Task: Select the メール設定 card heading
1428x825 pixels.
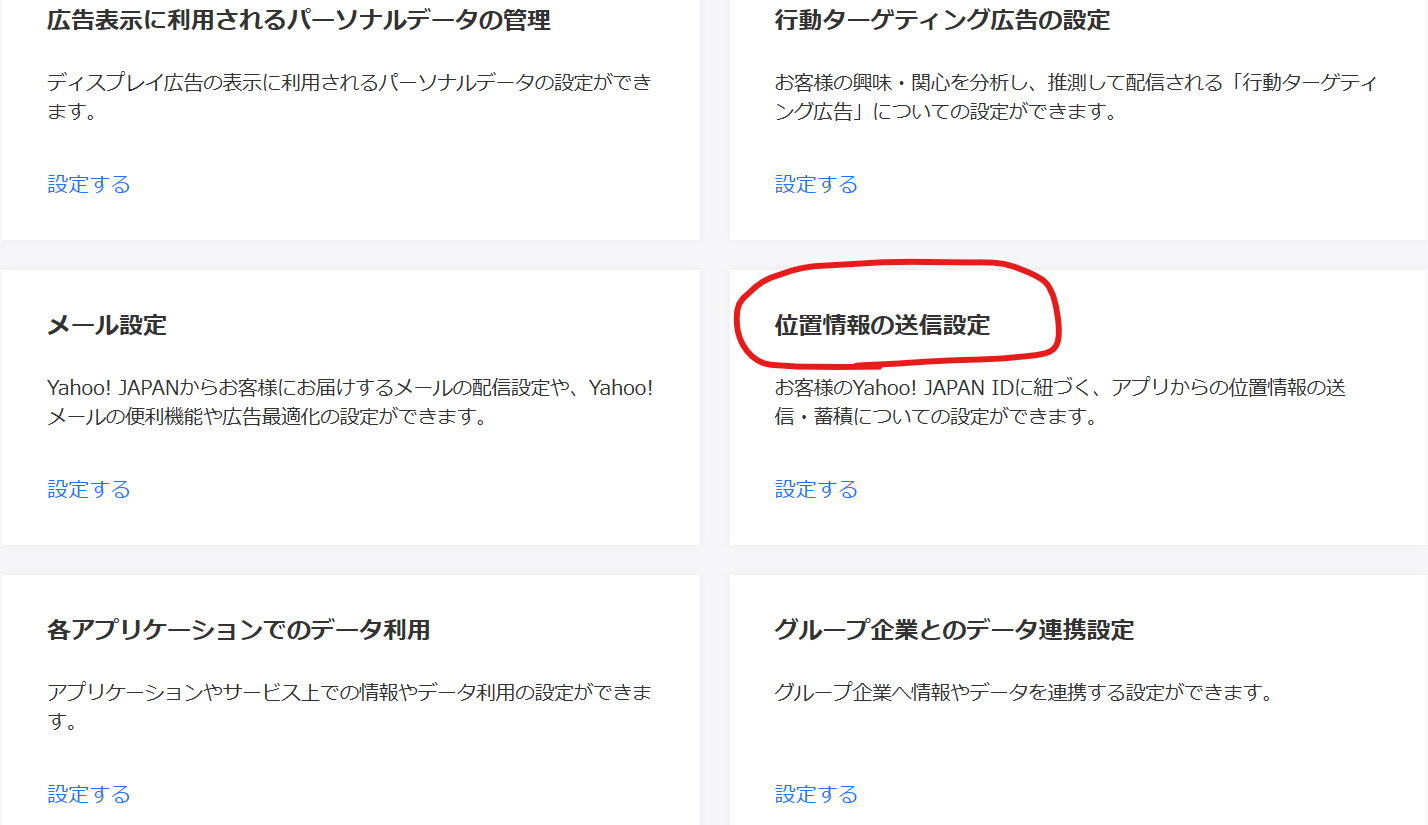Action: 107,325
